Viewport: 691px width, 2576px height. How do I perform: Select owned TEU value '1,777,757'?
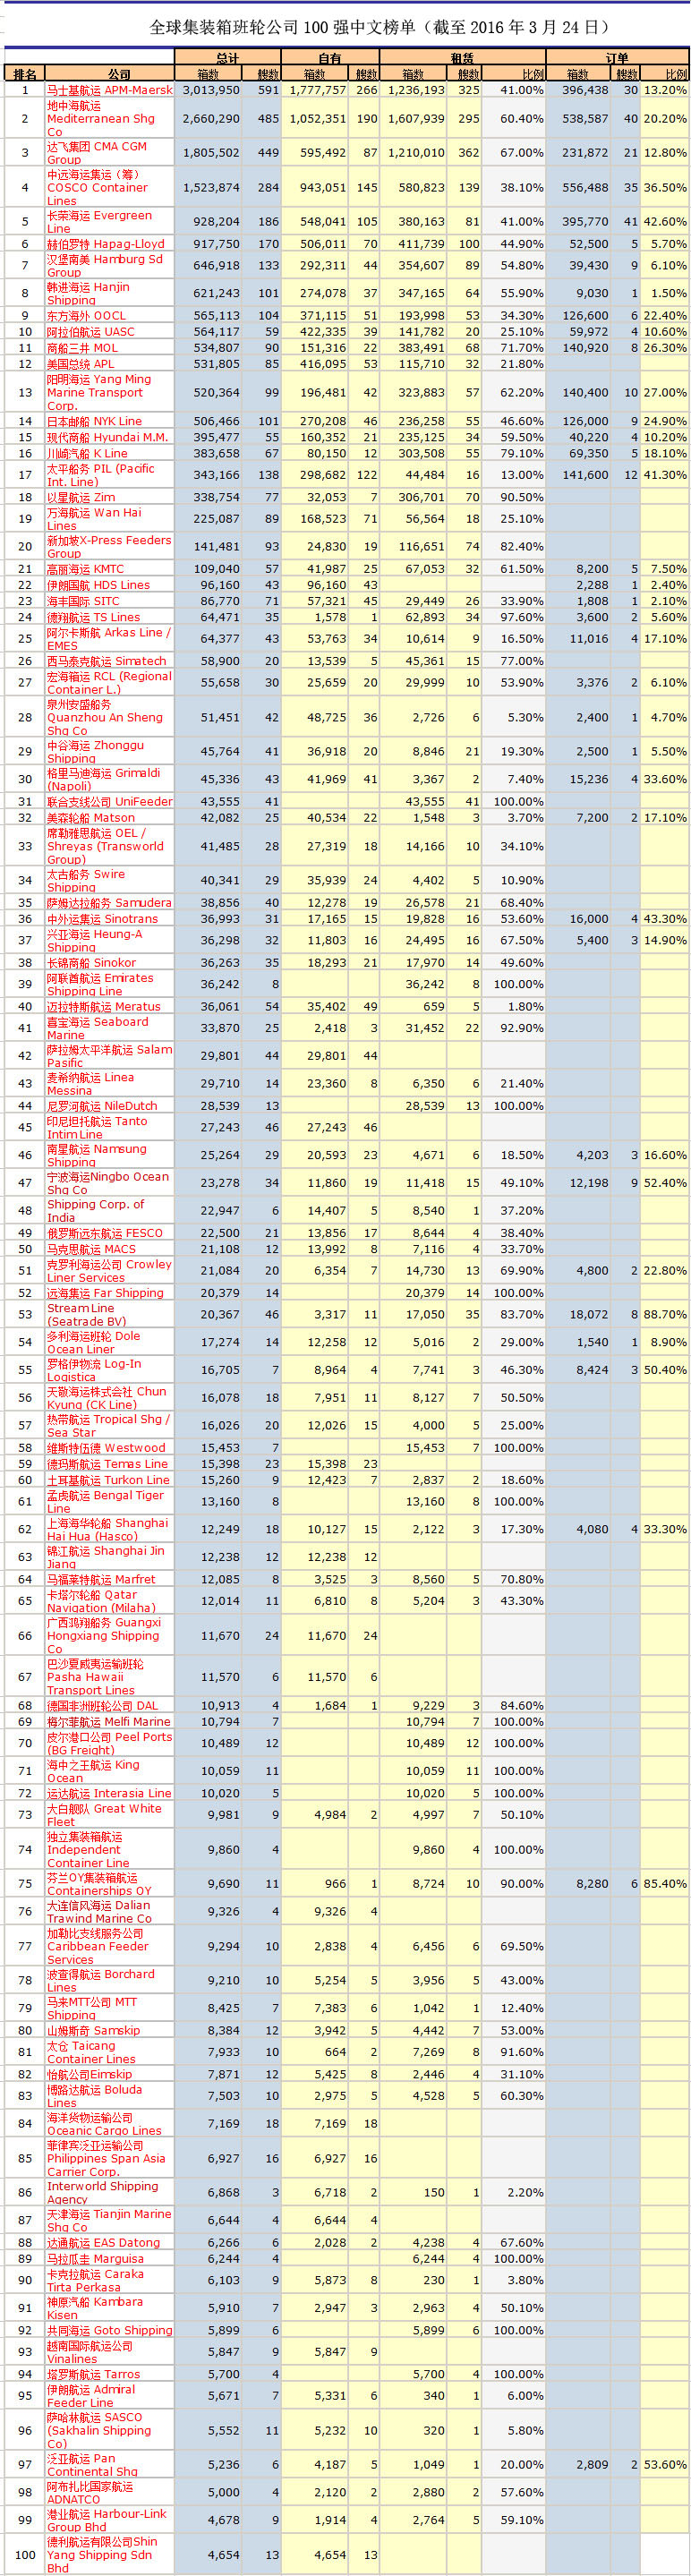(x=318, y=90)
